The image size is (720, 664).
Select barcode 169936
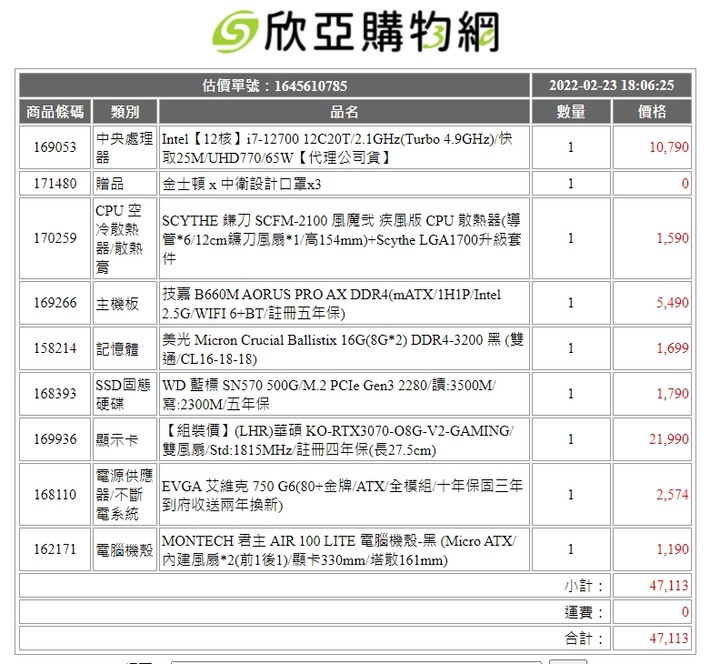tap(55, 439)
